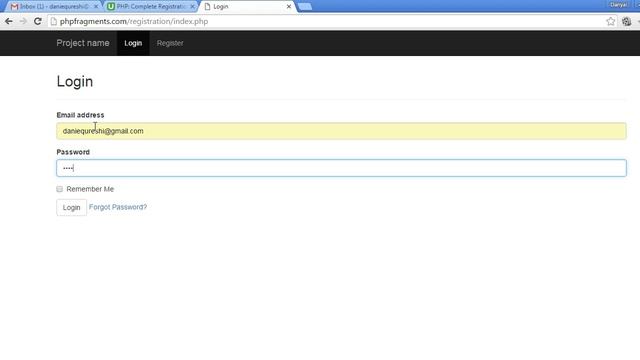Open the Register page from the navbar
Screen dimensions: 640x360
click(x=170, y=43)
